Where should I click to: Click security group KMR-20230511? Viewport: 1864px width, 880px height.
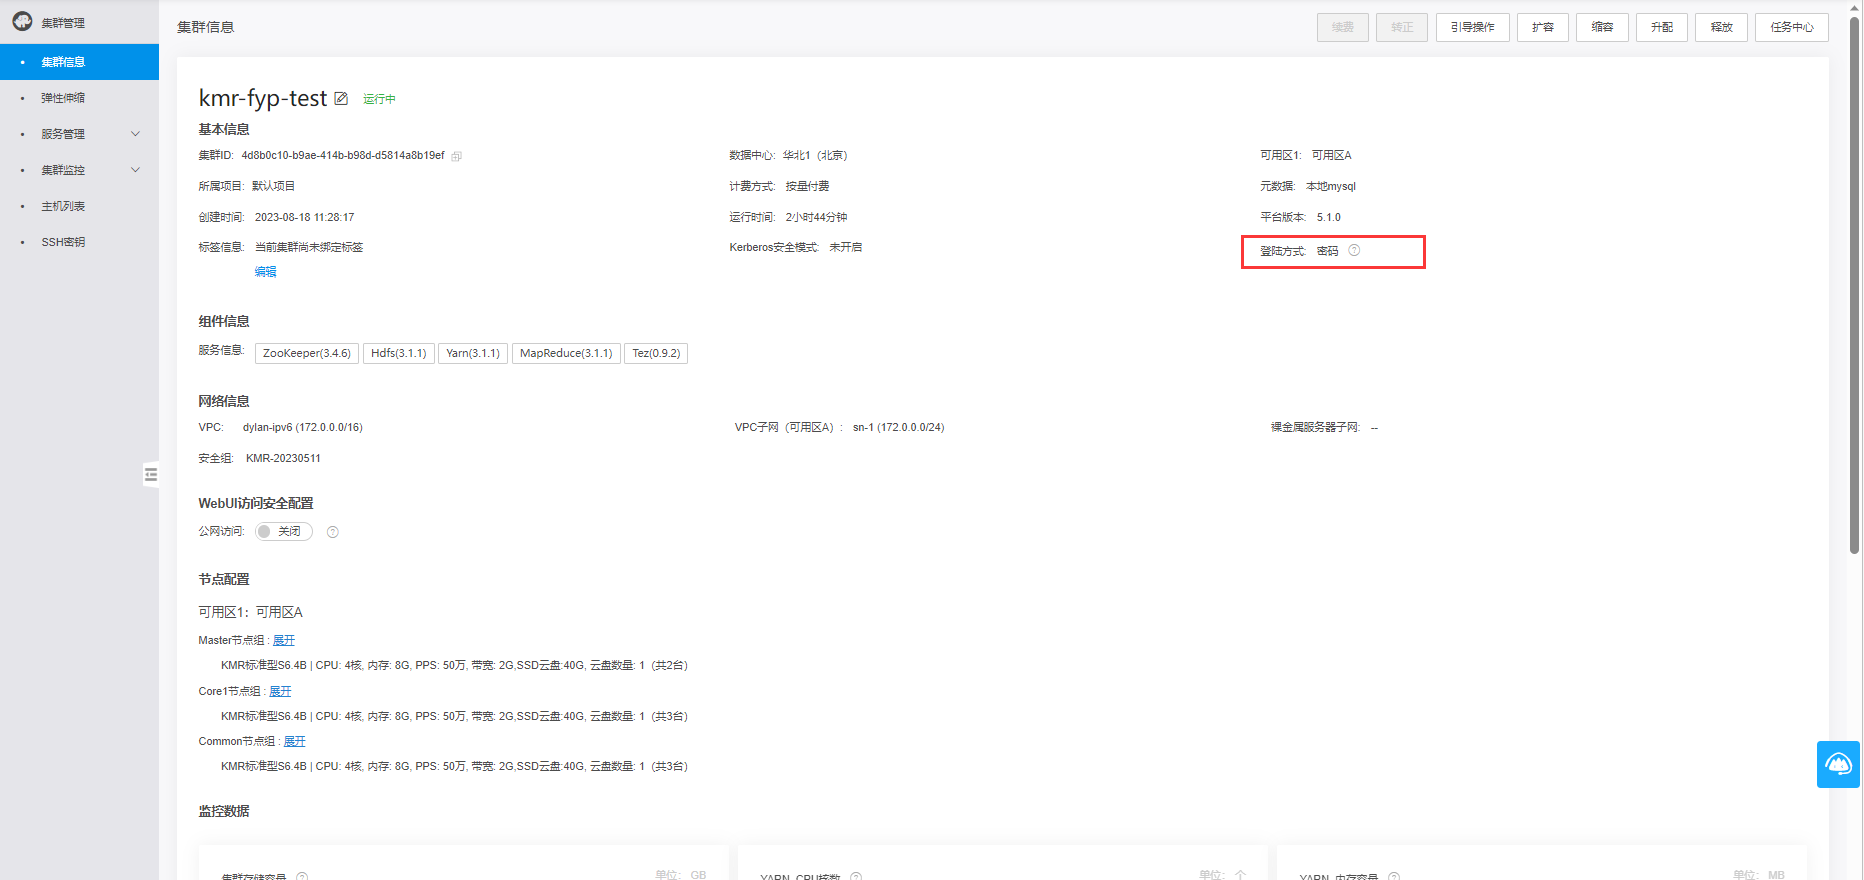coord(284,458)
